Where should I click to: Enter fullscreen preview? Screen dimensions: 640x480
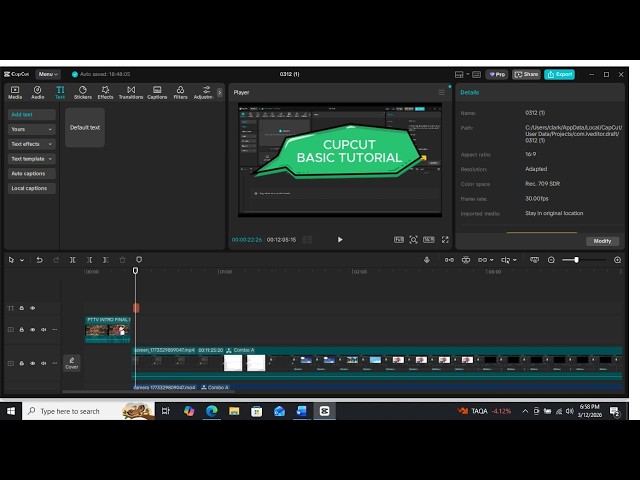click(445, 240)
